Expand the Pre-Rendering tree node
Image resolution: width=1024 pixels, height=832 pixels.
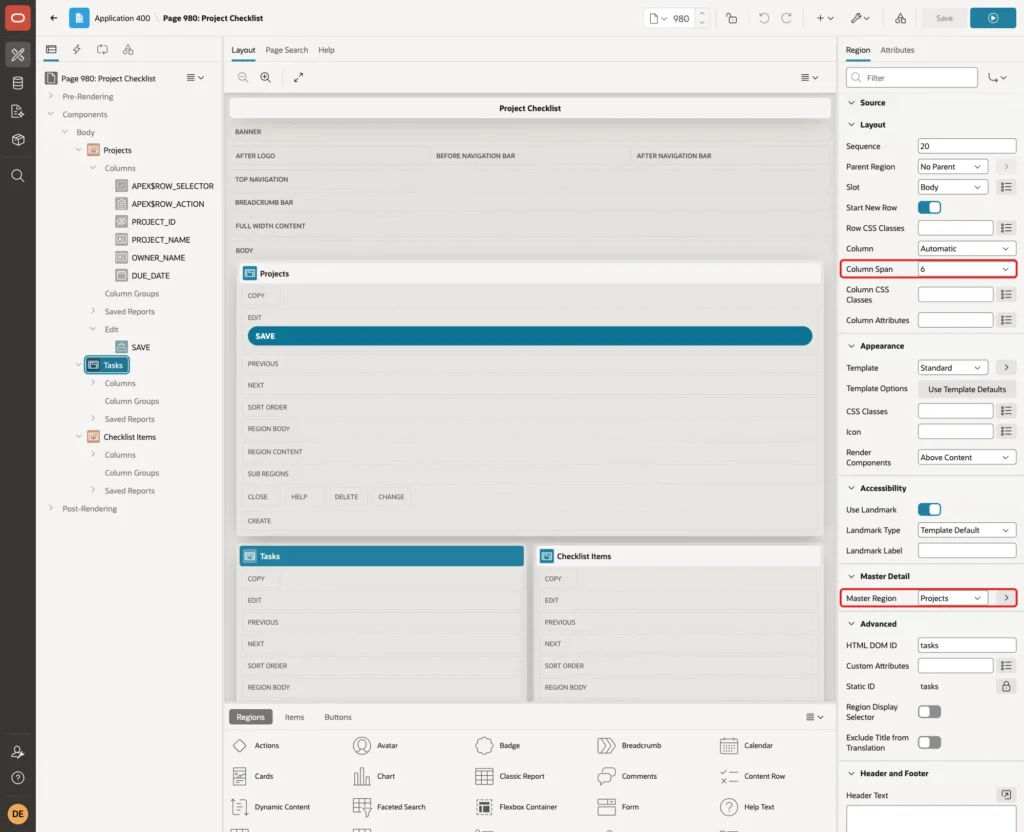click(51, 96)
